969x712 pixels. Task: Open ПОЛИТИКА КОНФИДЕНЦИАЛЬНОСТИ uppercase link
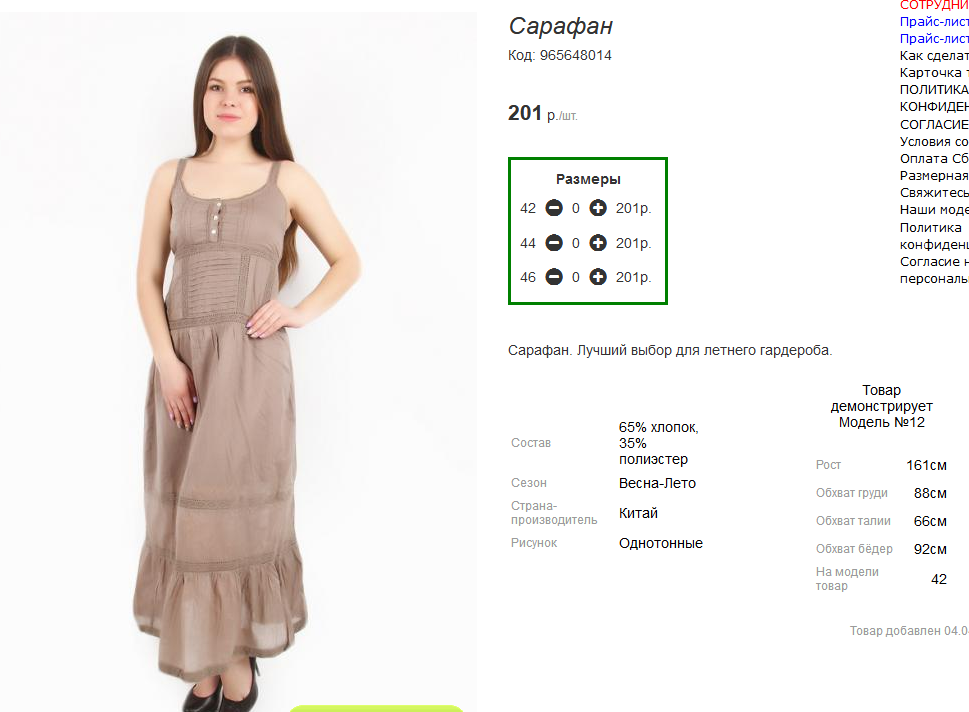coord(934,98)
